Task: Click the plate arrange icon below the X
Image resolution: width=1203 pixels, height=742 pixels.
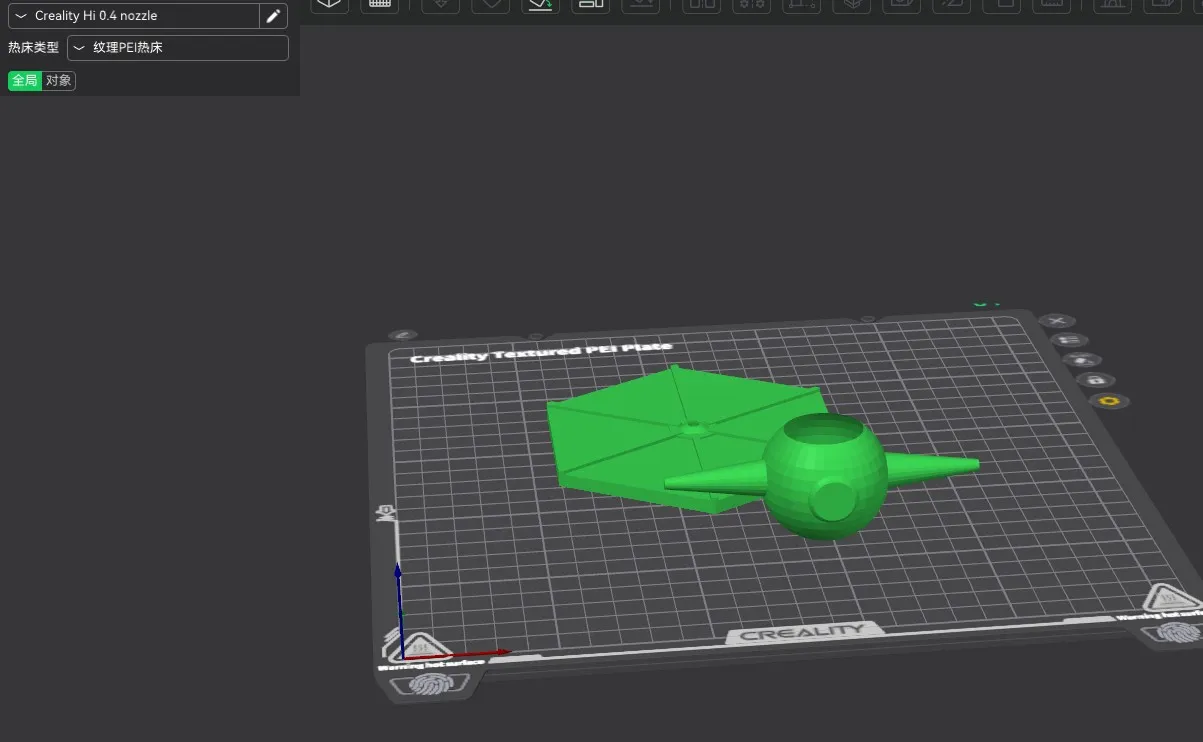Action: point(1069,341)
